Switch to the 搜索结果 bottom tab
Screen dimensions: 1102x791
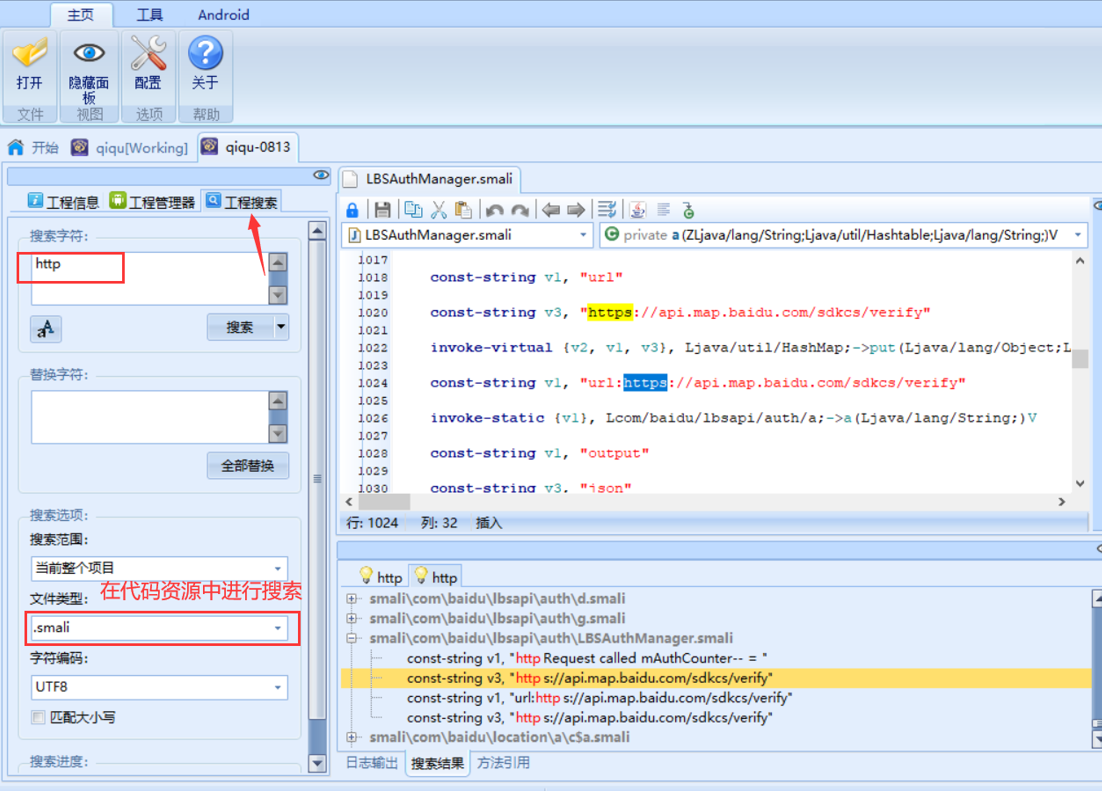tap(437, 763)
